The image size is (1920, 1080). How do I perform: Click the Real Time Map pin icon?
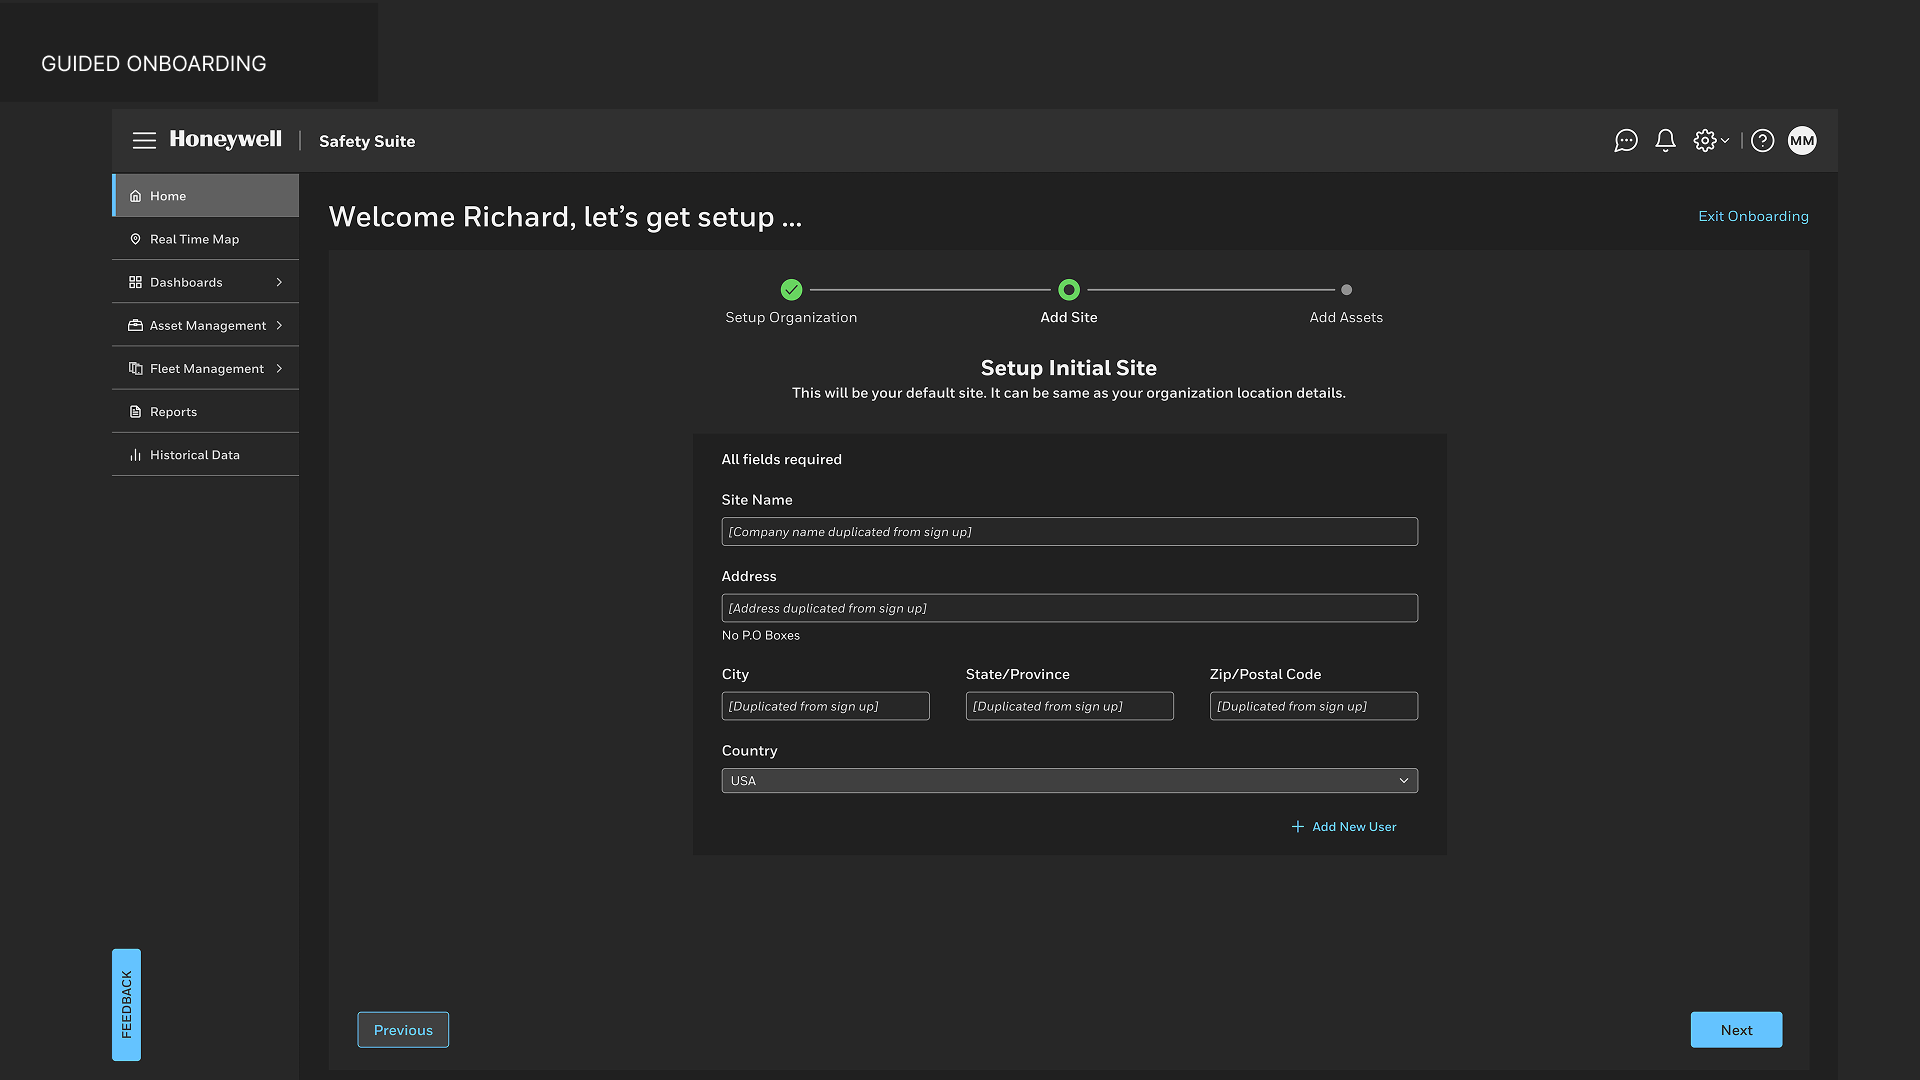tap(135, 239)
